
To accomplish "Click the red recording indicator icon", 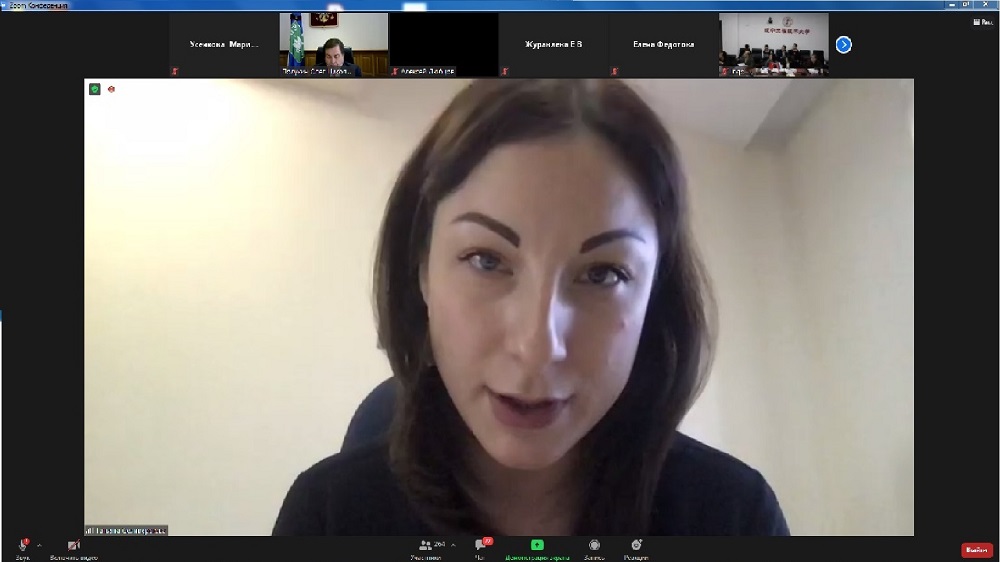I will tap(111, 89).
